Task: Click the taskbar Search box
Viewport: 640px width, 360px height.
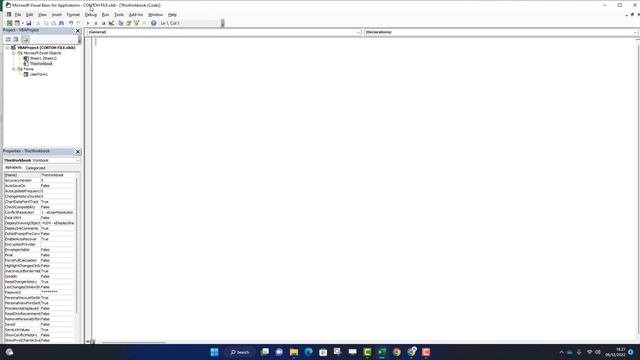Action: 240,352
